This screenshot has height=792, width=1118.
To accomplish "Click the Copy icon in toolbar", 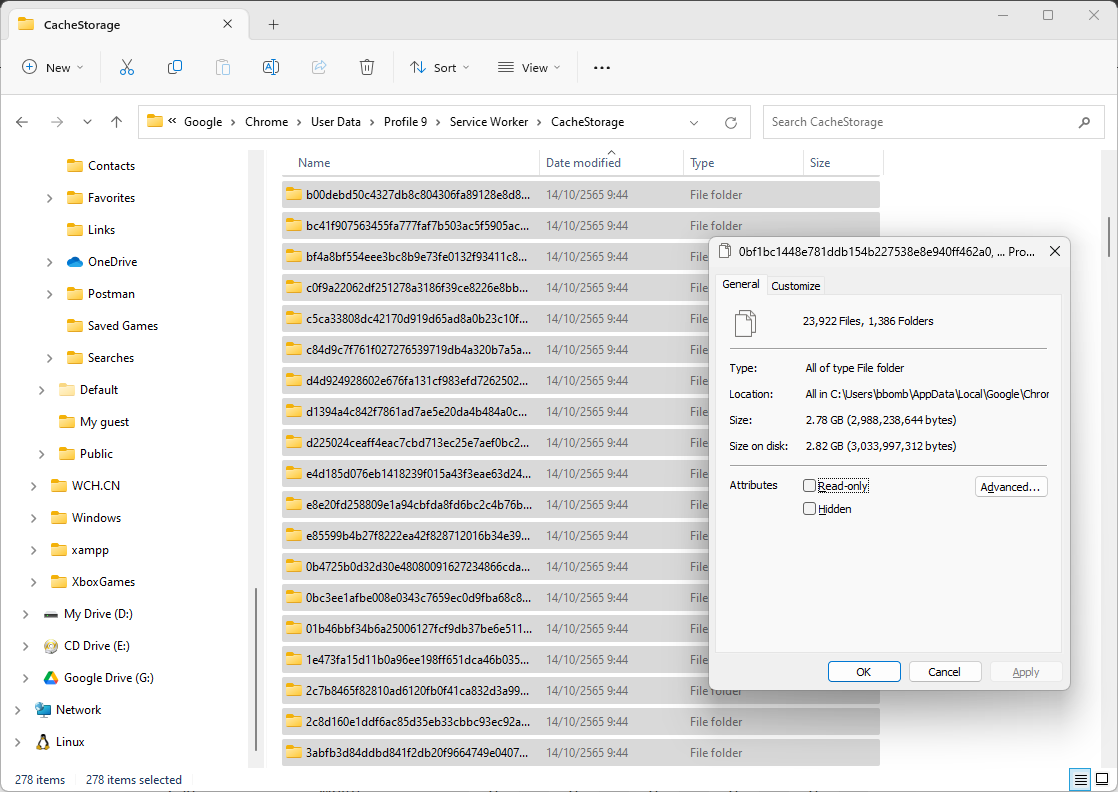I will (175, 68).
